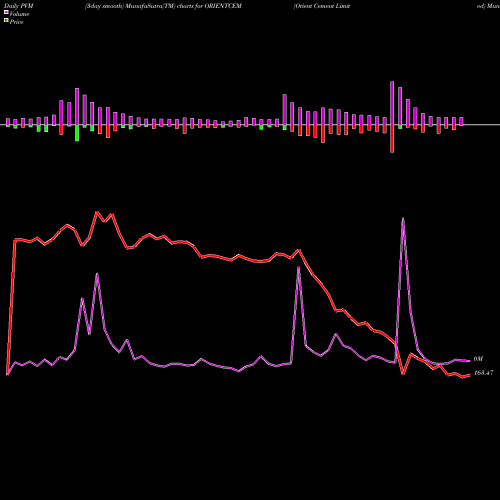Click the red-green Price legend swatch
Image resolution: width=500 pixels, height=500 pixels.
[x=6, y=21]
